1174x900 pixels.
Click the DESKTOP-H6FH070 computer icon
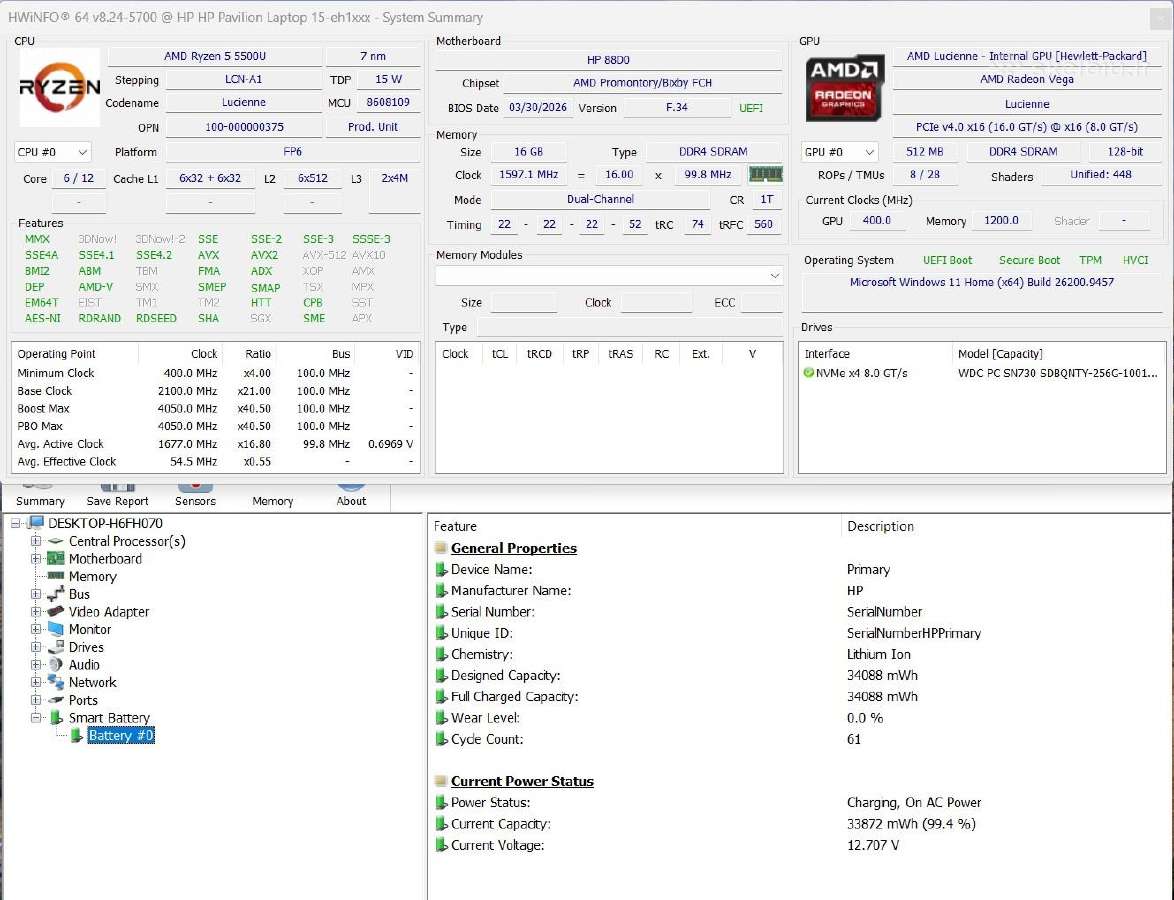pyautogui.click(x=35, y=523)
